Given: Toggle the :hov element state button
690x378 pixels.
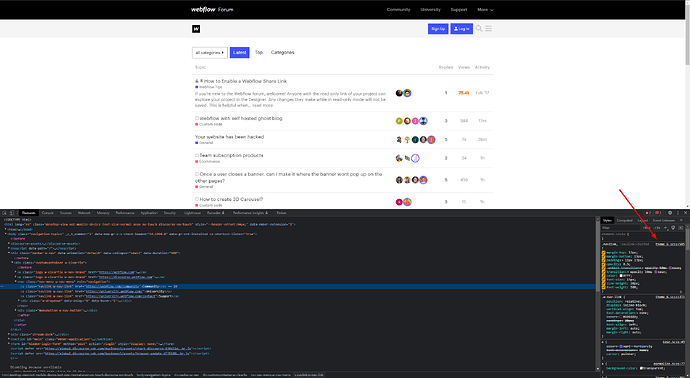Looking at the screenshot, I should coord(646,228).
